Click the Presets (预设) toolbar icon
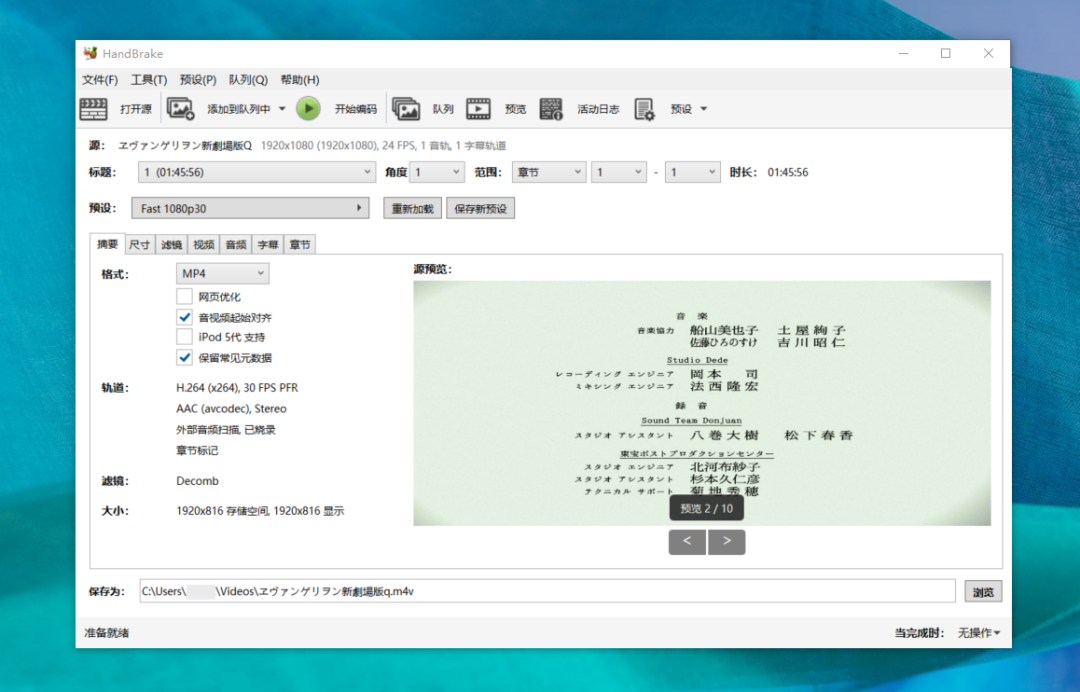This screenshot has width=1080, height=692. tap(644, 109)
